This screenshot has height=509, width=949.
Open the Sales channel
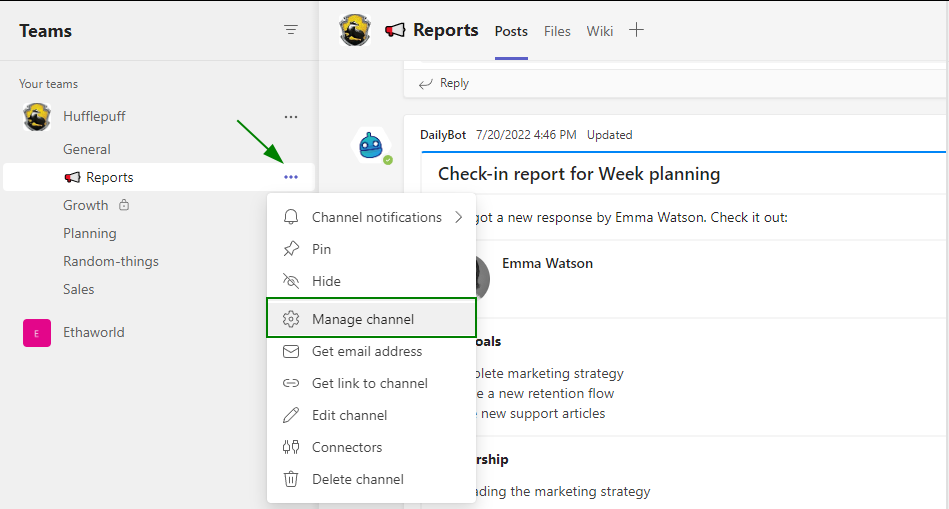79,289
